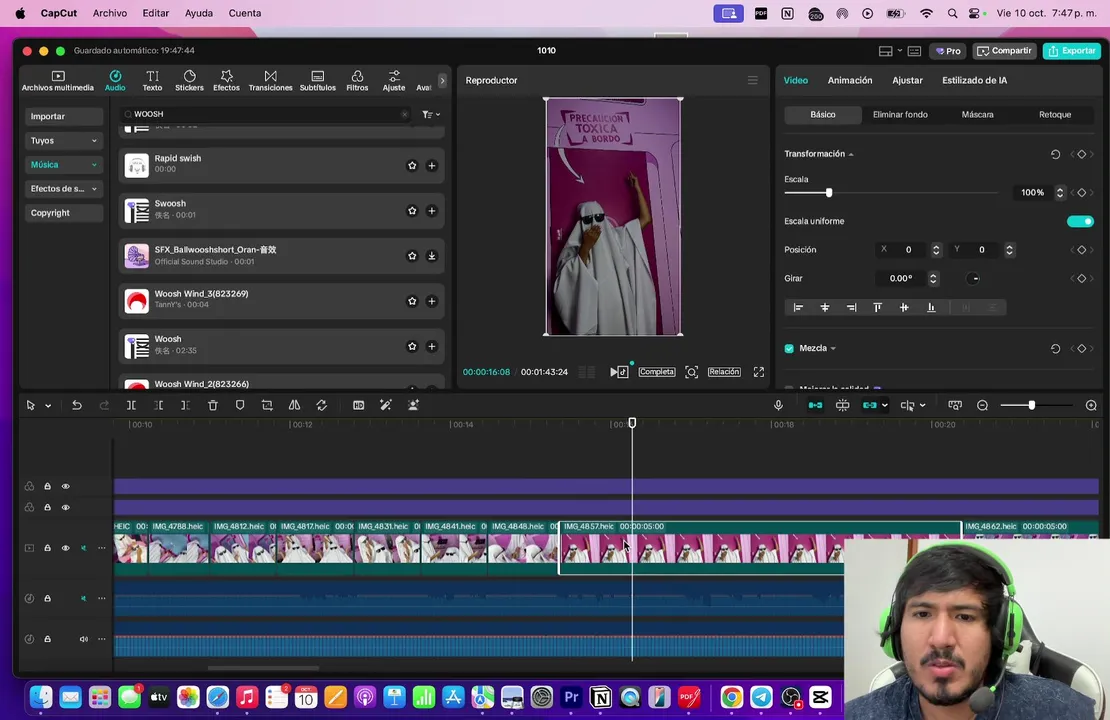The image size is (1110, 720).
Task: Toggle Escala uniforme switch
Action: [1080, 222]
